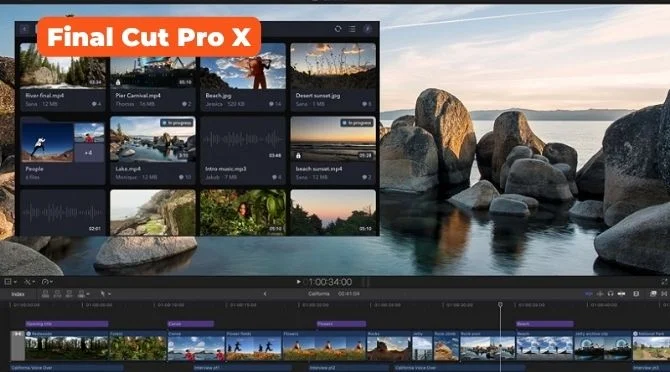Switch the media panel to list view
Screen dimensions: 670x372
(x=352, y=29)
